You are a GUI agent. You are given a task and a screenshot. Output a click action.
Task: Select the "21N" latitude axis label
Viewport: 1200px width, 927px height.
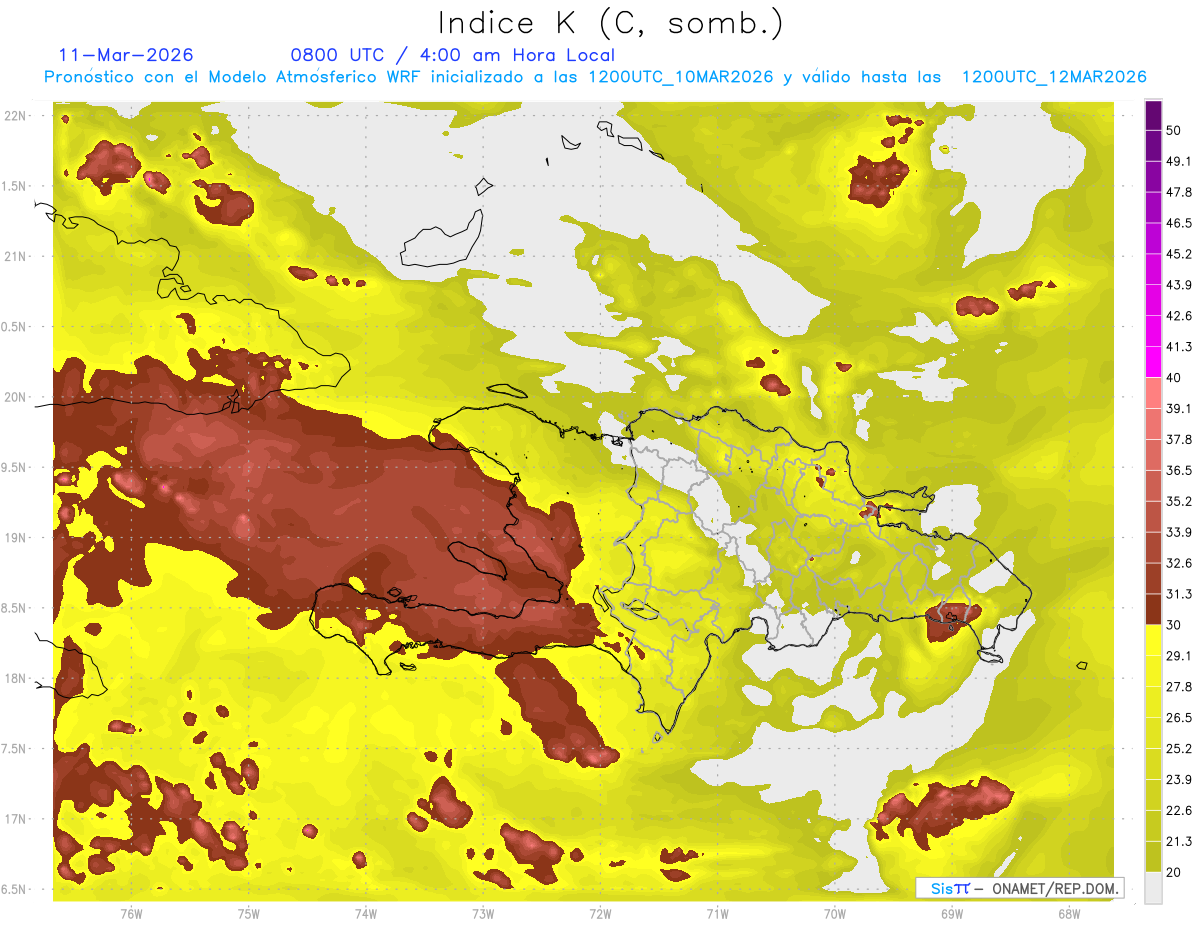pos(15,257)
